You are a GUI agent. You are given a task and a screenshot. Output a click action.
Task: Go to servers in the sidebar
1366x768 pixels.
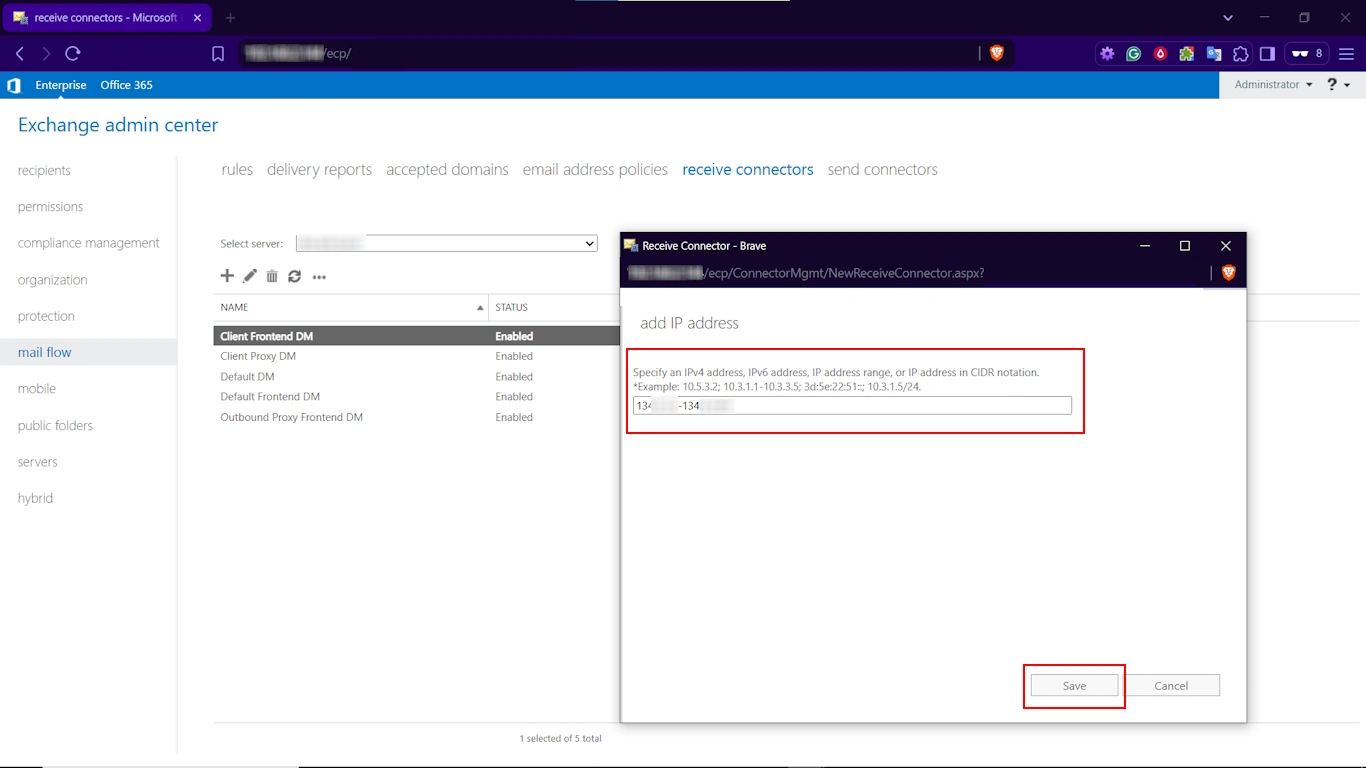tap(37, 462)
